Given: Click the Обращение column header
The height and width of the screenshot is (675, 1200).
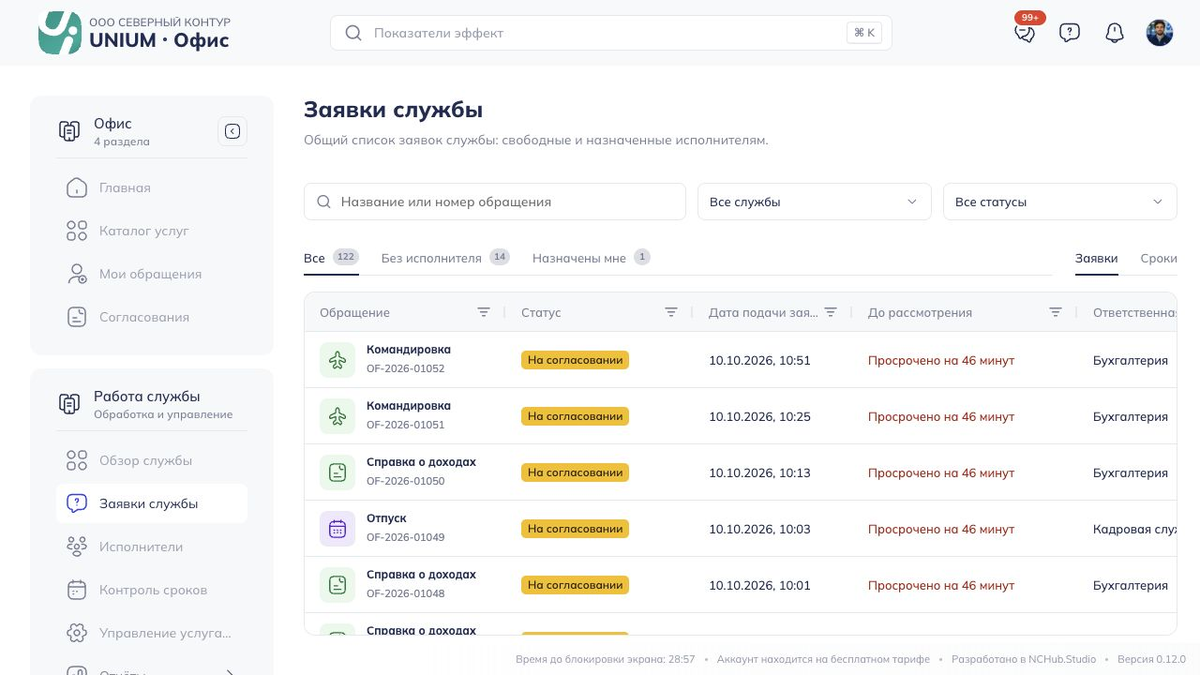Looking at the screenshot, I should (355, 312).
